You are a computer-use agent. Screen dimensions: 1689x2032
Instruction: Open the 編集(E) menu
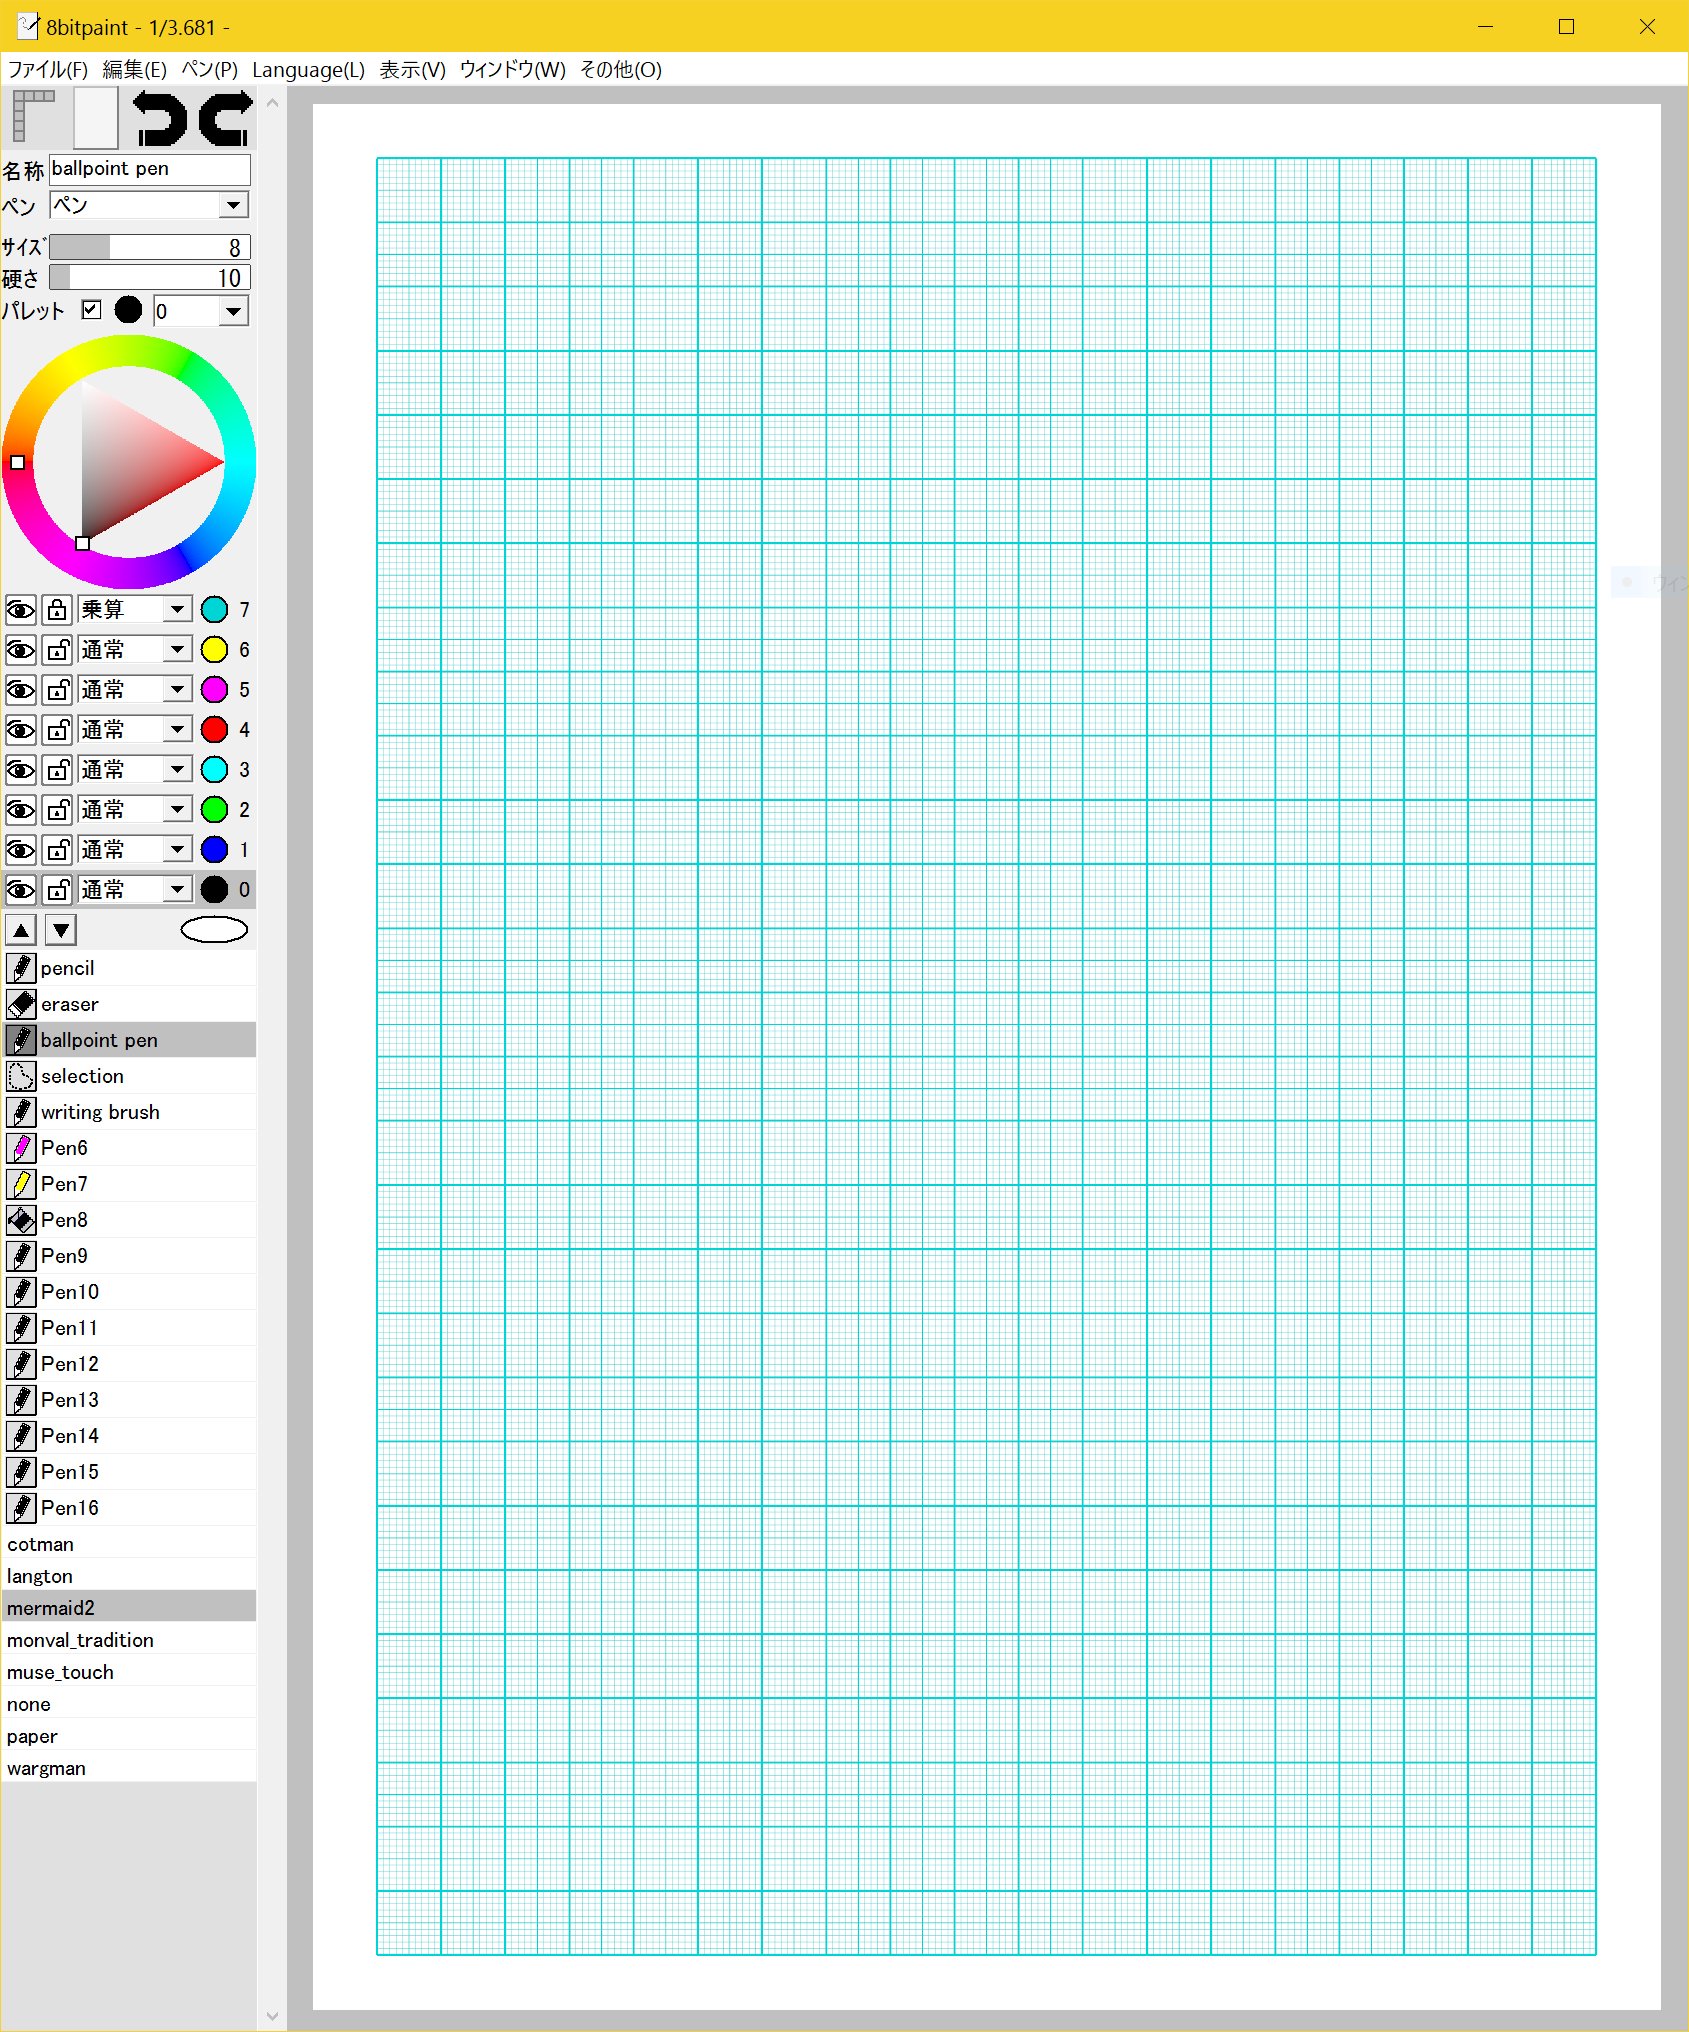[135, 69]
